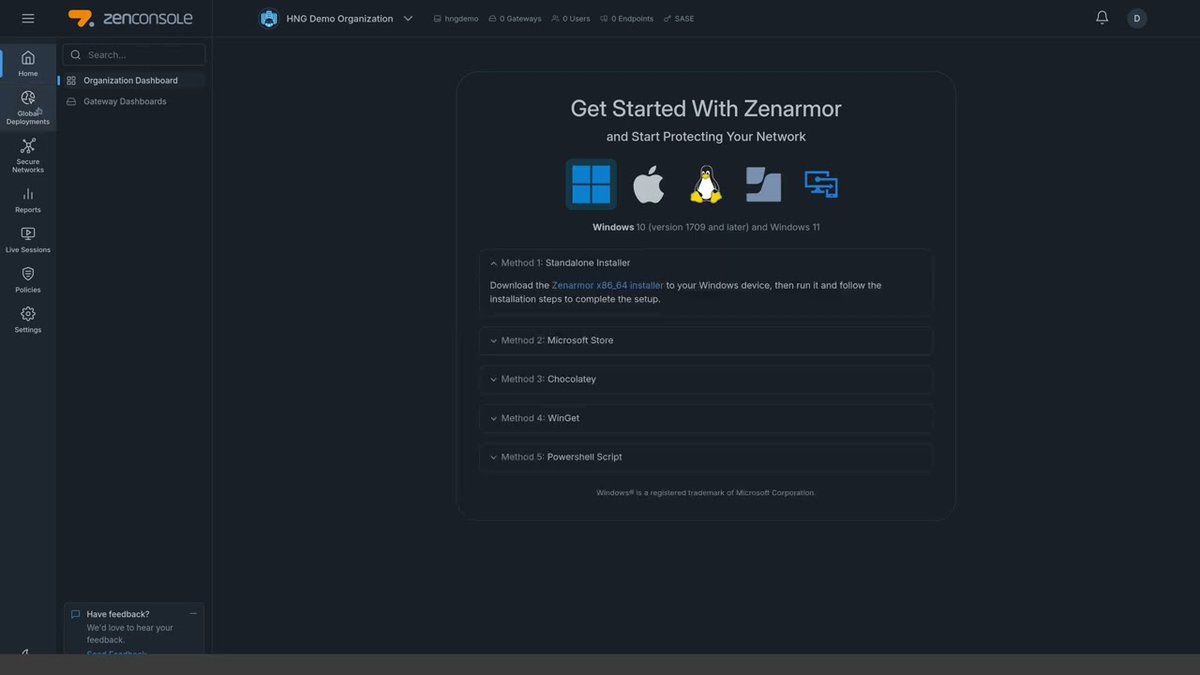
Task: Open Secure Networks in the sidebar
Action: coord(28,156)
